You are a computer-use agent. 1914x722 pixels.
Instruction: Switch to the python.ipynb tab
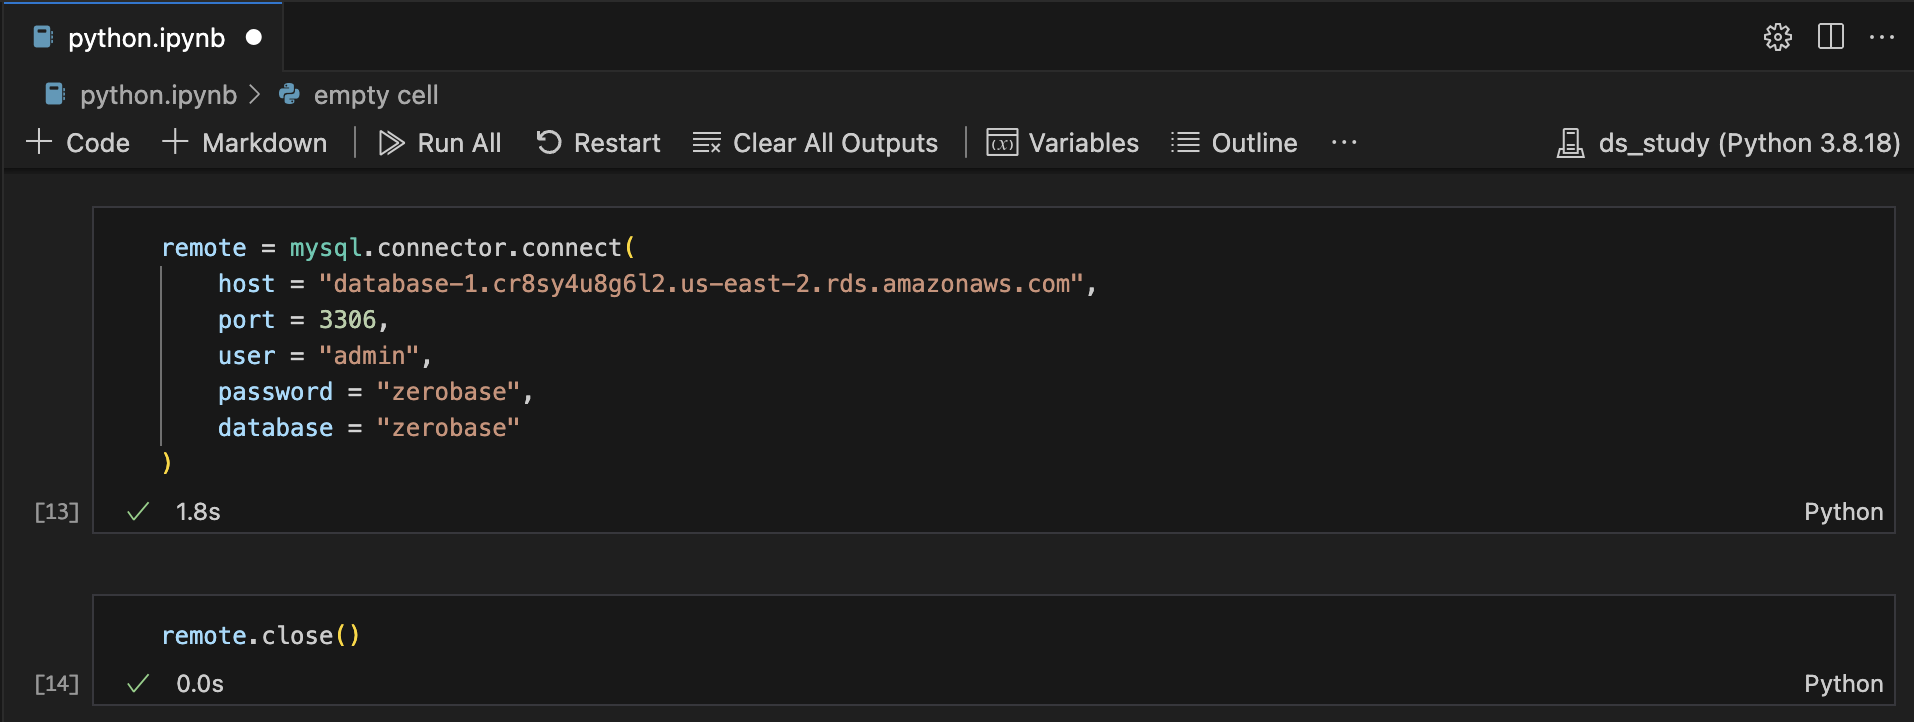[146, 38]
